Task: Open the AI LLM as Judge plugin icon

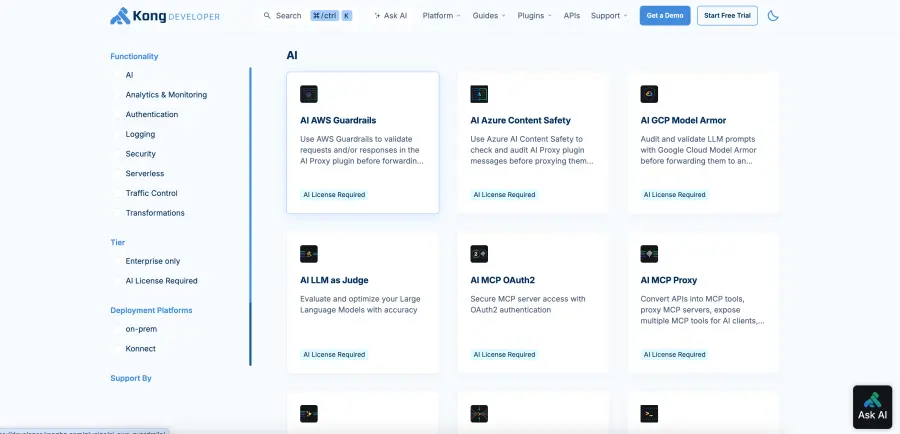Action: tap(309, 254)
